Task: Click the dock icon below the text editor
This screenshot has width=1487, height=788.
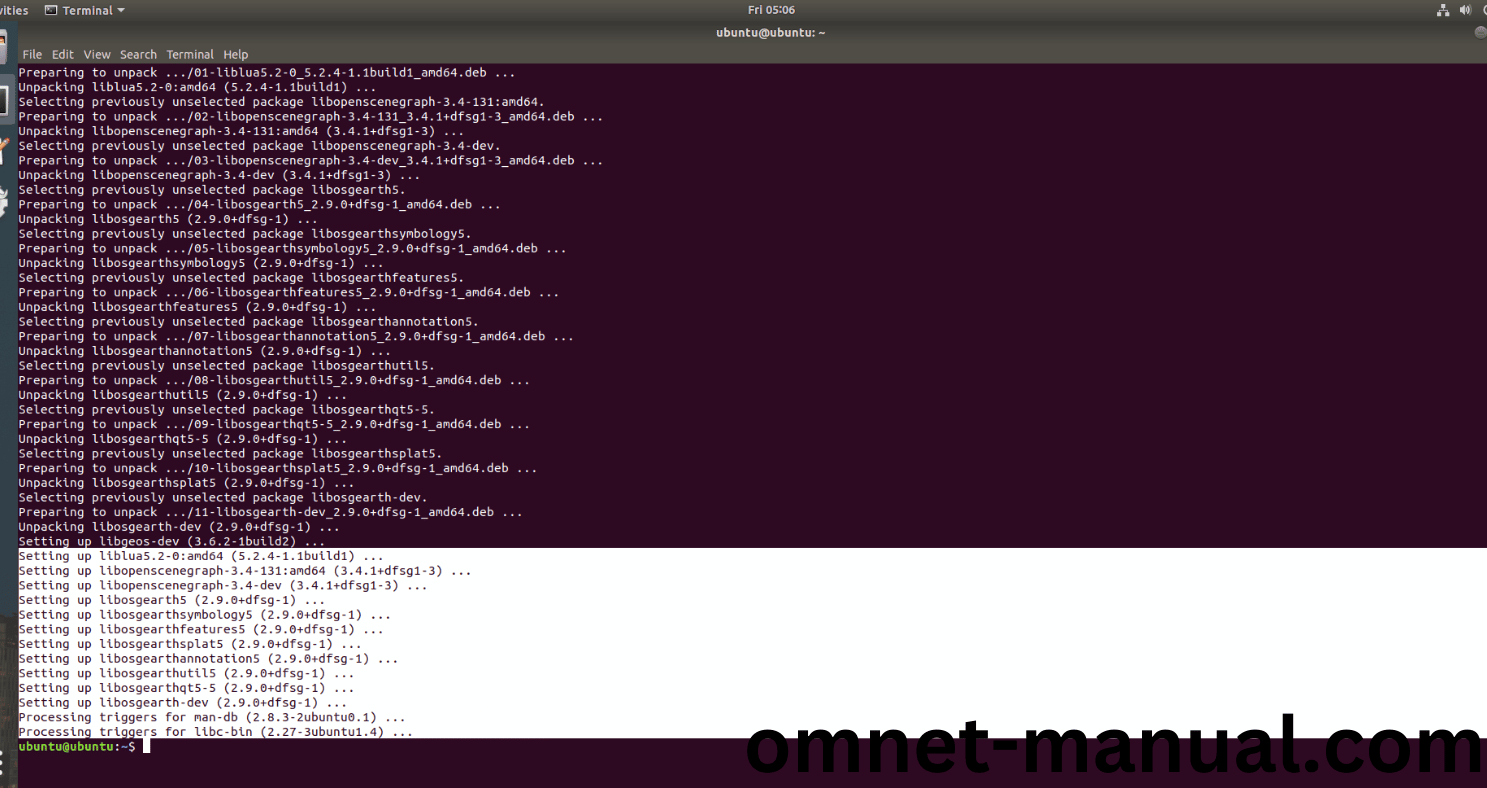Action: [x=6, y=201]
